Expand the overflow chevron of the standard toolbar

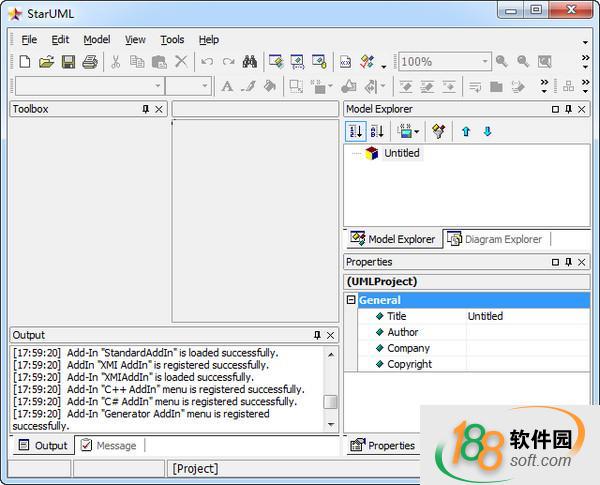point(585,57)
